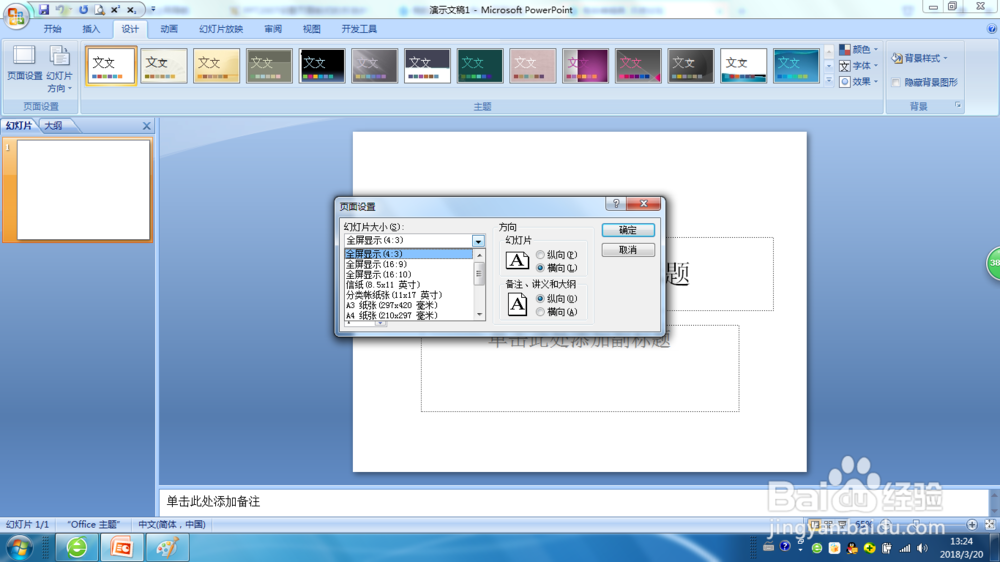Open the 审阅 ribbon tab
Image resolution: width=1000 pixels, height=562 pixels.
click(273, 29)
